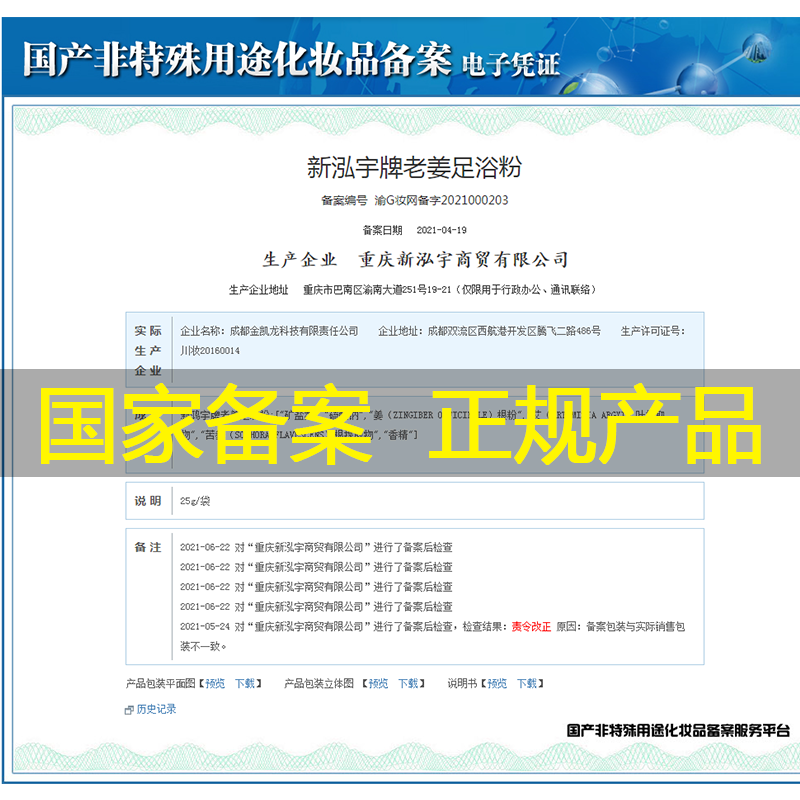
Task: Download the 产品包装平面图 file
Action: click(244, 684)
